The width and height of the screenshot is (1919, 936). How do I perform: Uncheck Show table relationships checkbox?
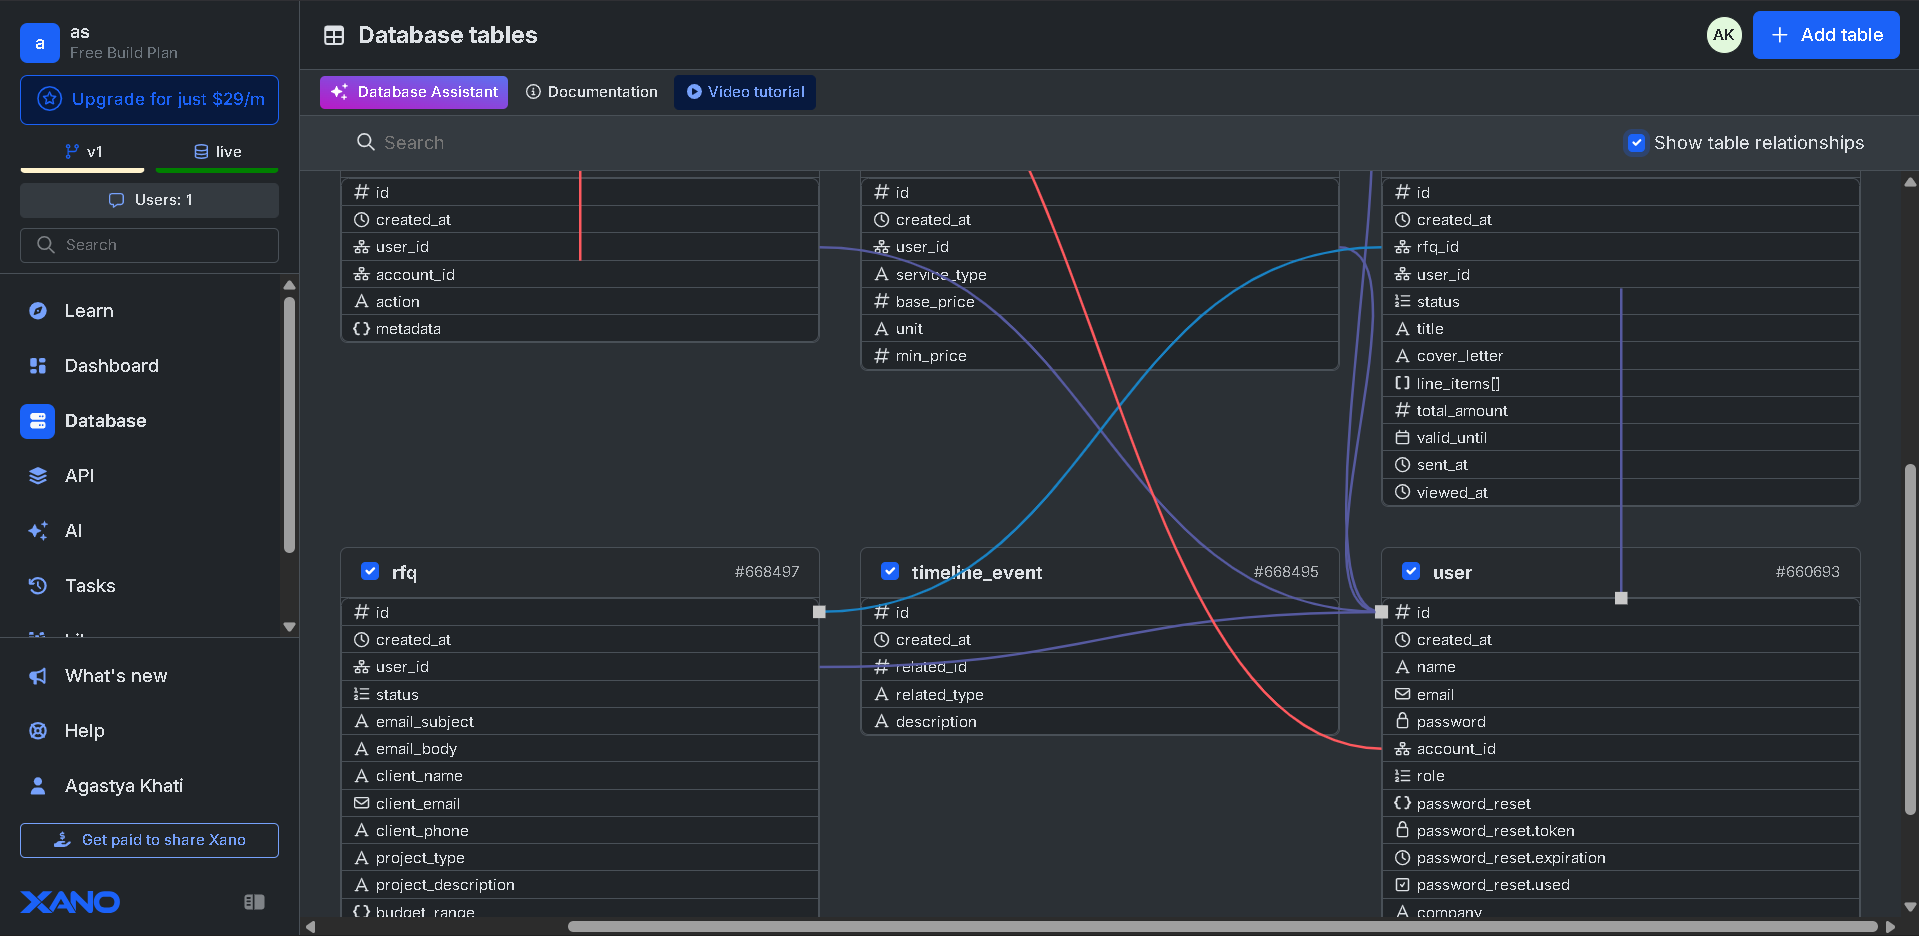[x=1636, y=143]
